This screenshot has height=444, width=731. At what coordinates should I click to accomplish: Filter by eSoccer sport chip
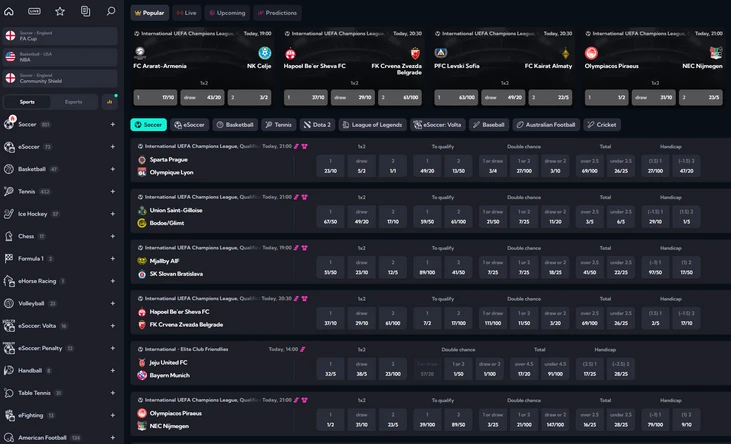click(189, 125)
